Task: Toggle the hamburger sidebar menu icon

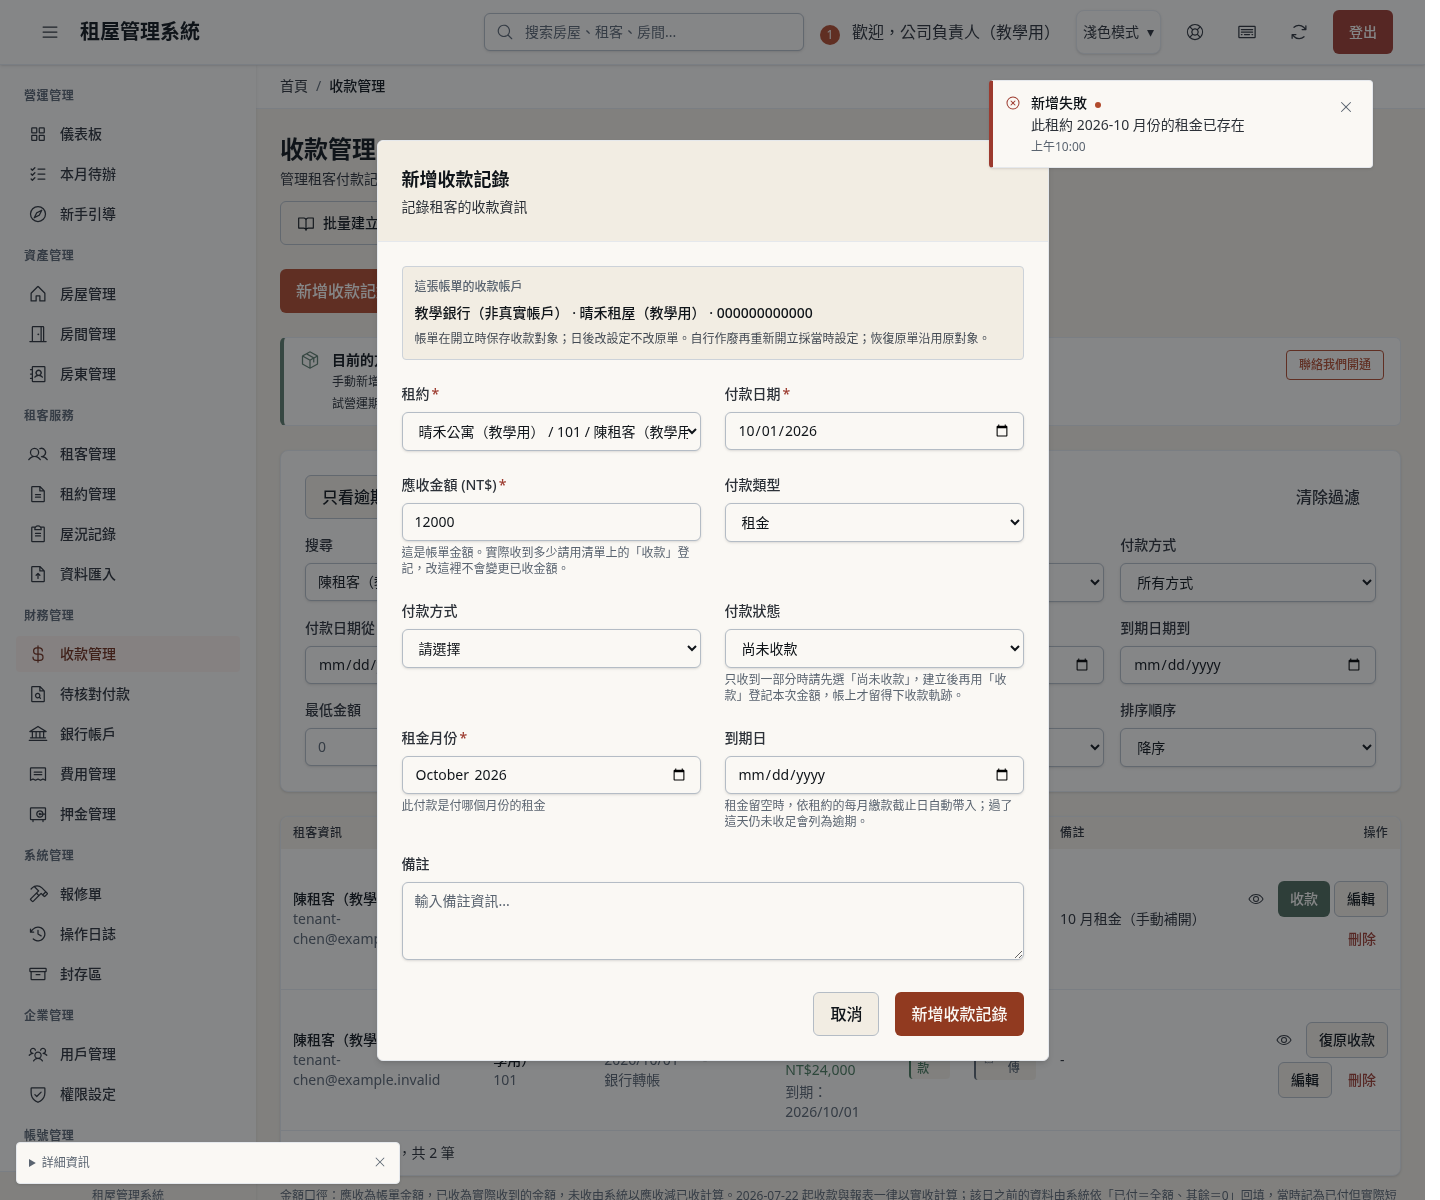Action: point(50,32)
